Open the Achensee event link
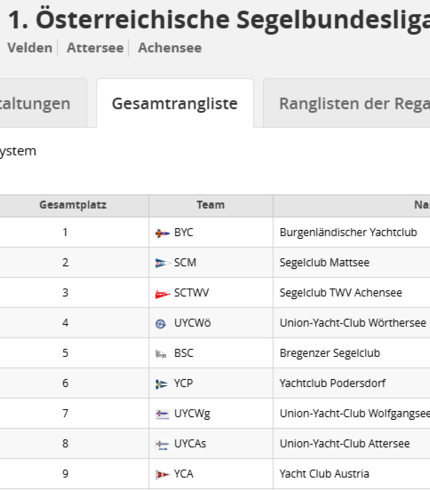The width and height of the screenshot is (430, 490). 170,48
